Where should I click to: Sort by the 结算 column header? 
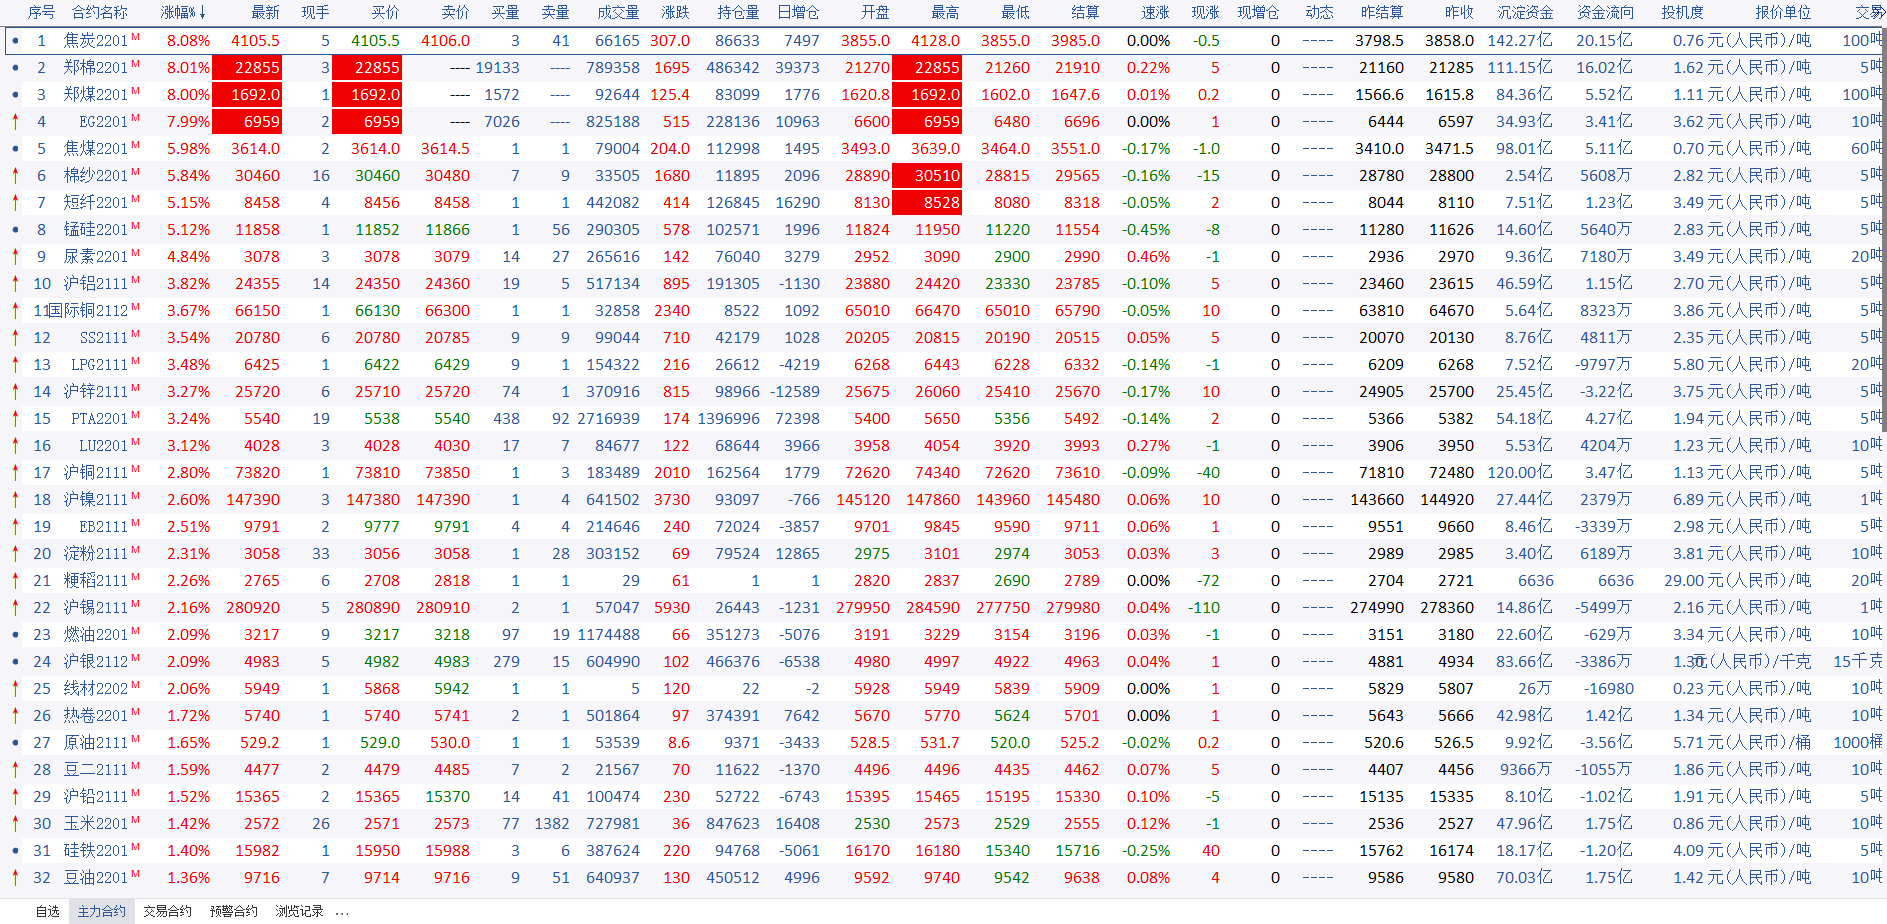(1085, 12)
